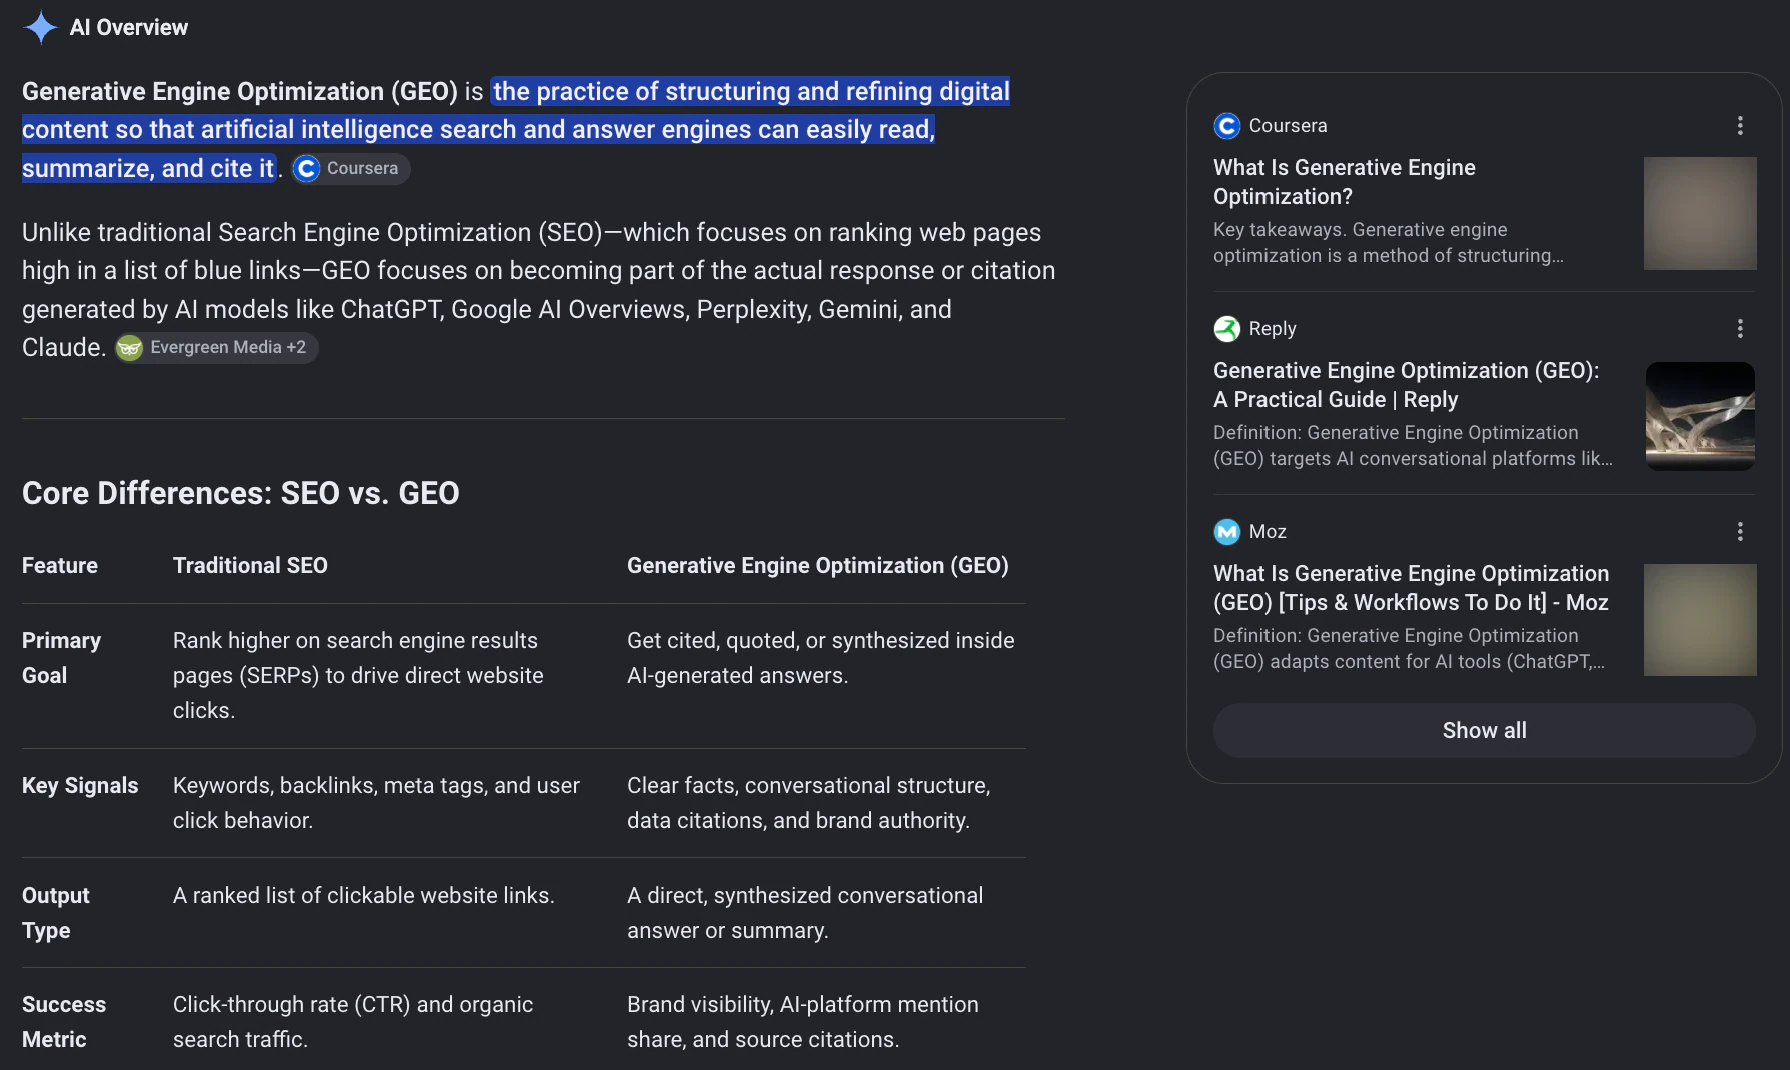
Task: Click the 'Primary Goal' row label
Action: (x=61, y=658)
